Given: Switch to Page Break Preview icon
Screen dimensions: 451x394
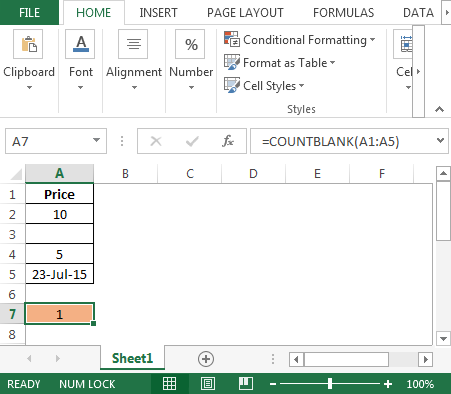Looking at the screenshot, I should pos(246,384).
